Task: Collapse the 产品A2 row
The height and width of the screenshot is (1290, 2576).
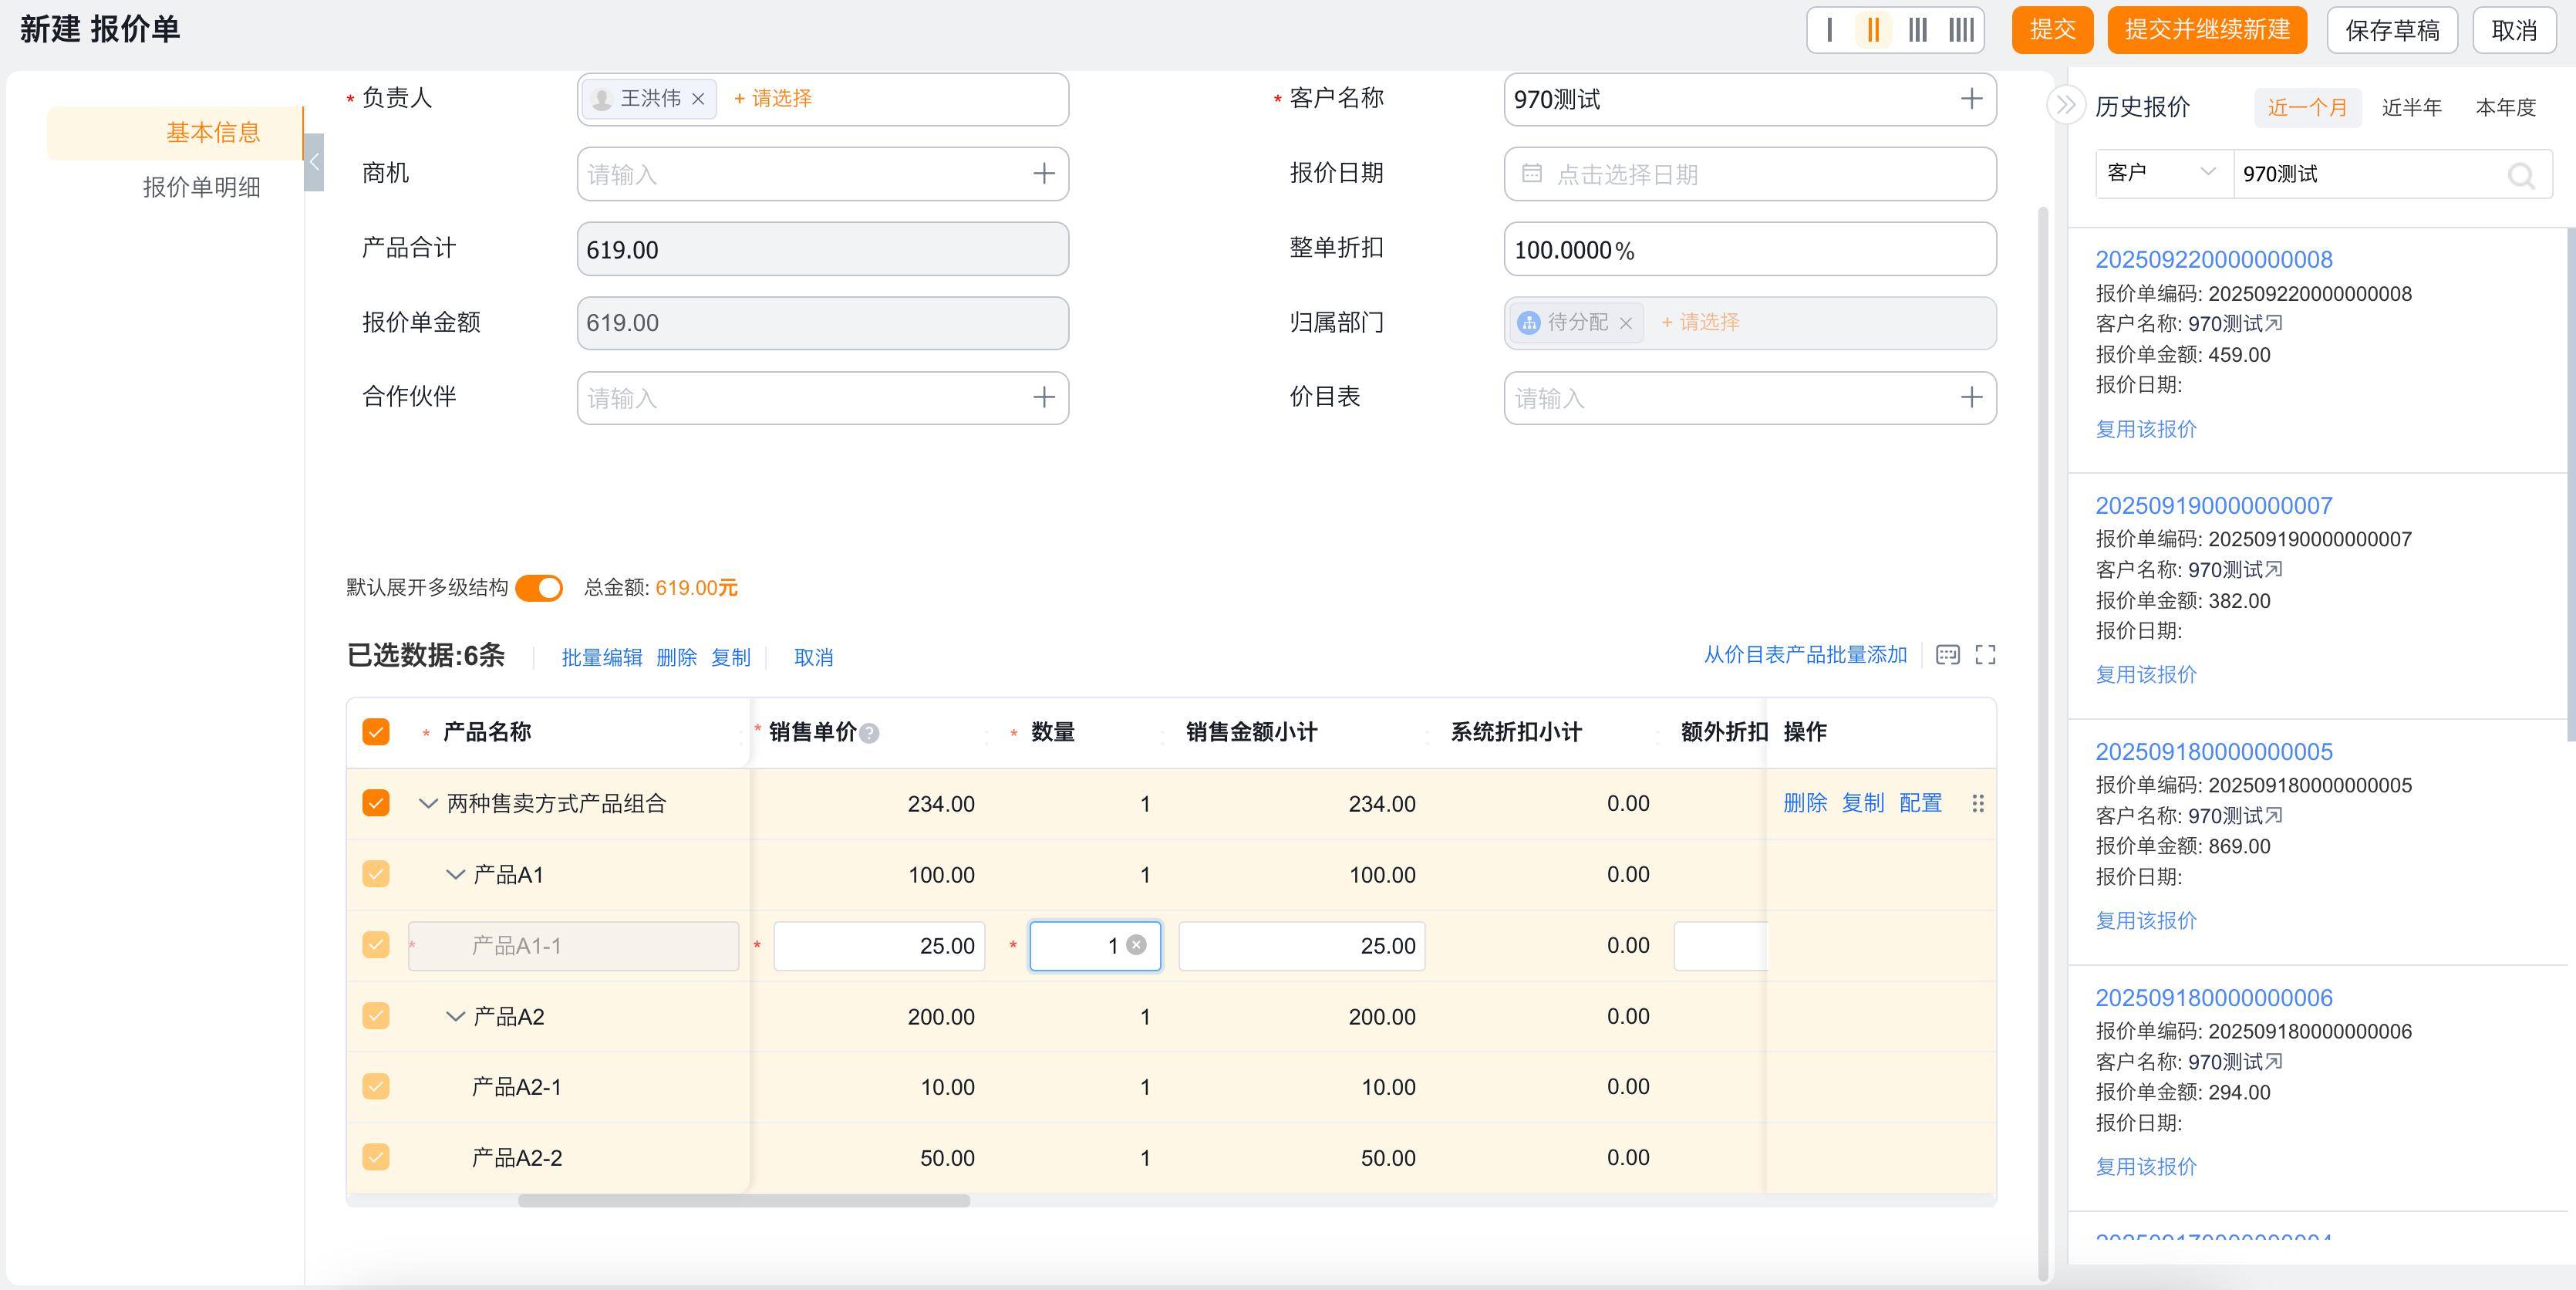Action: [455, 1016]
